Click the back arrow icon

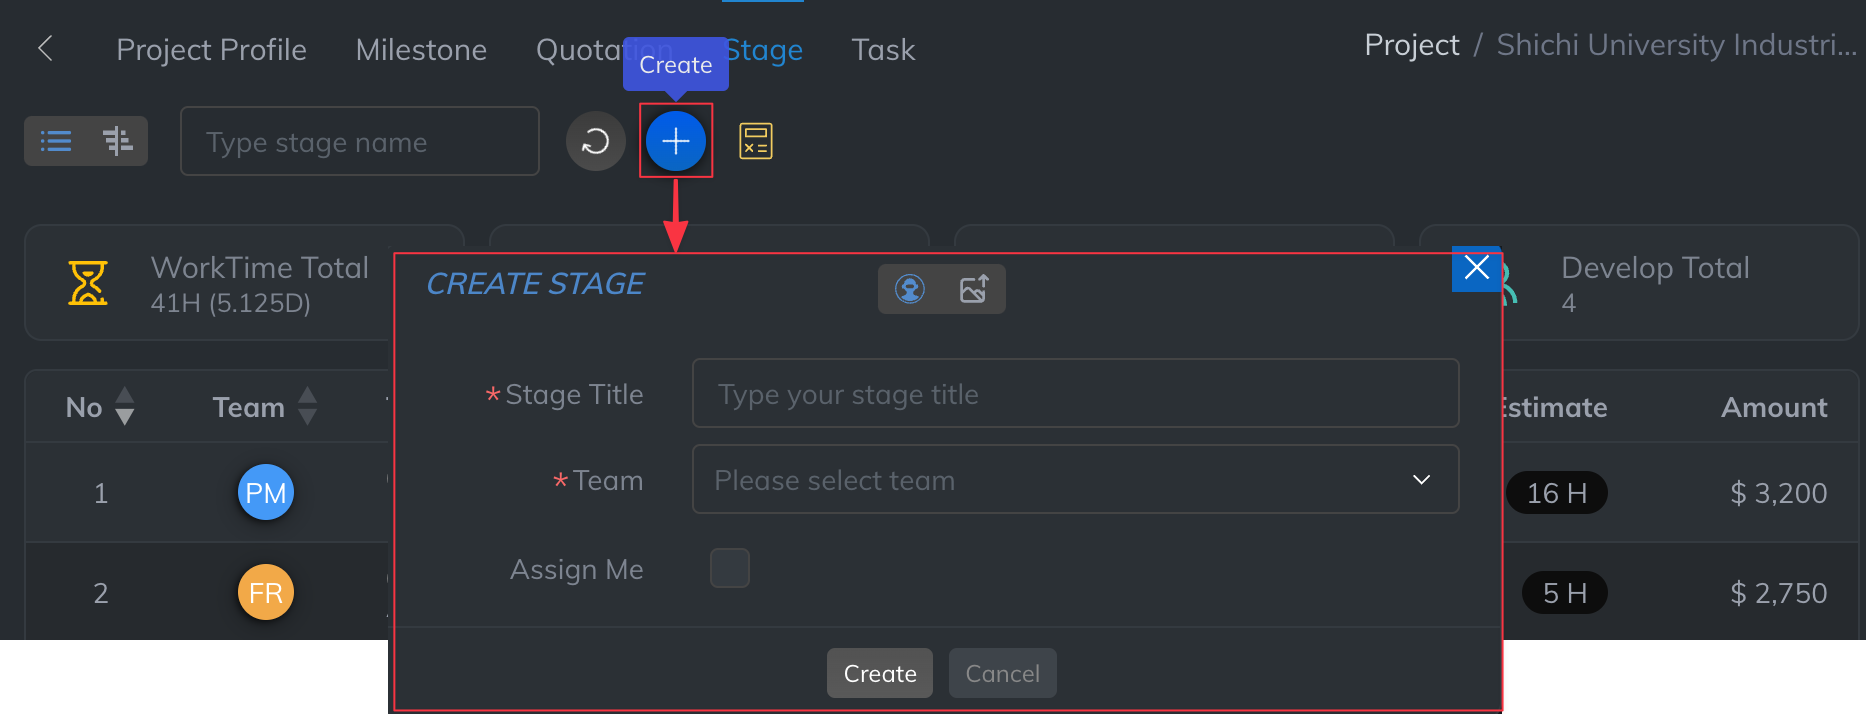click(x=45, y=48)
